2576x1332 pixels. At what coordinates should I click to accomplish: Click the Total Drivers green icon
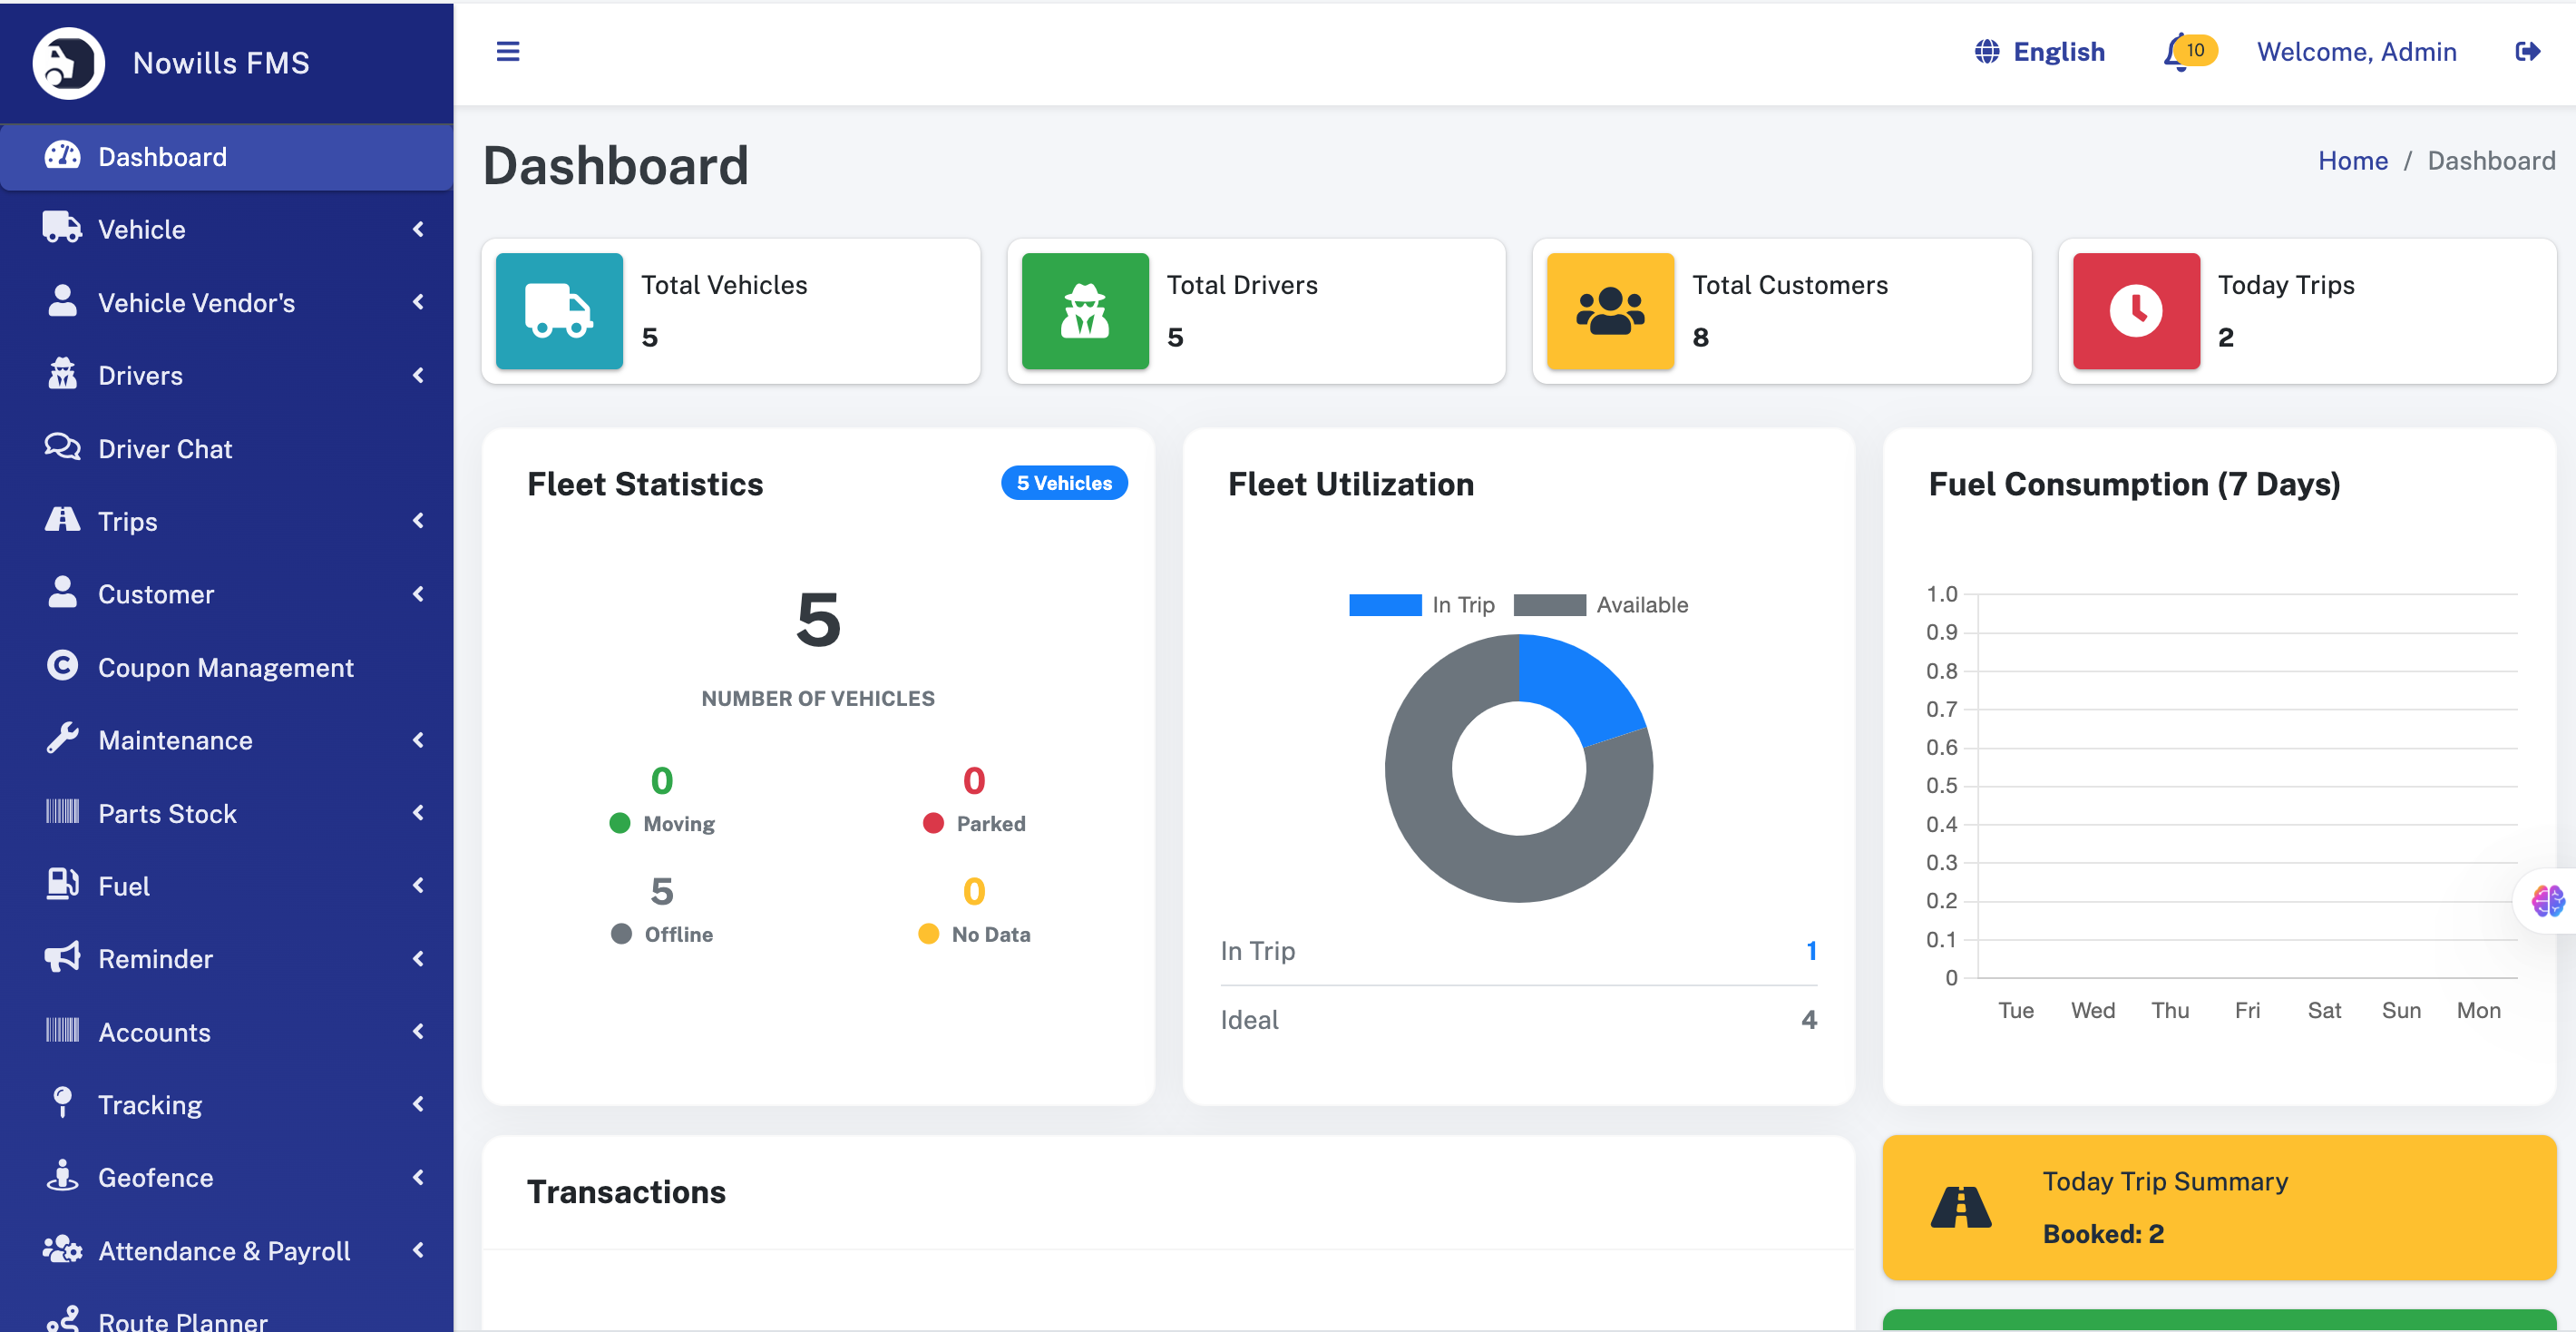pyautogui.click(x=1085, y=311)
